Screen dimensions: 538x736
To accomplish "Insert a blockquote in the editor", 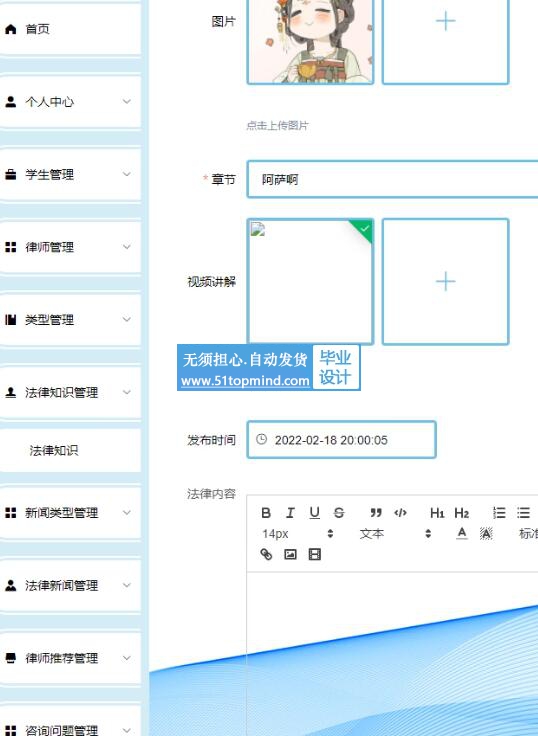I will [376, 513].
